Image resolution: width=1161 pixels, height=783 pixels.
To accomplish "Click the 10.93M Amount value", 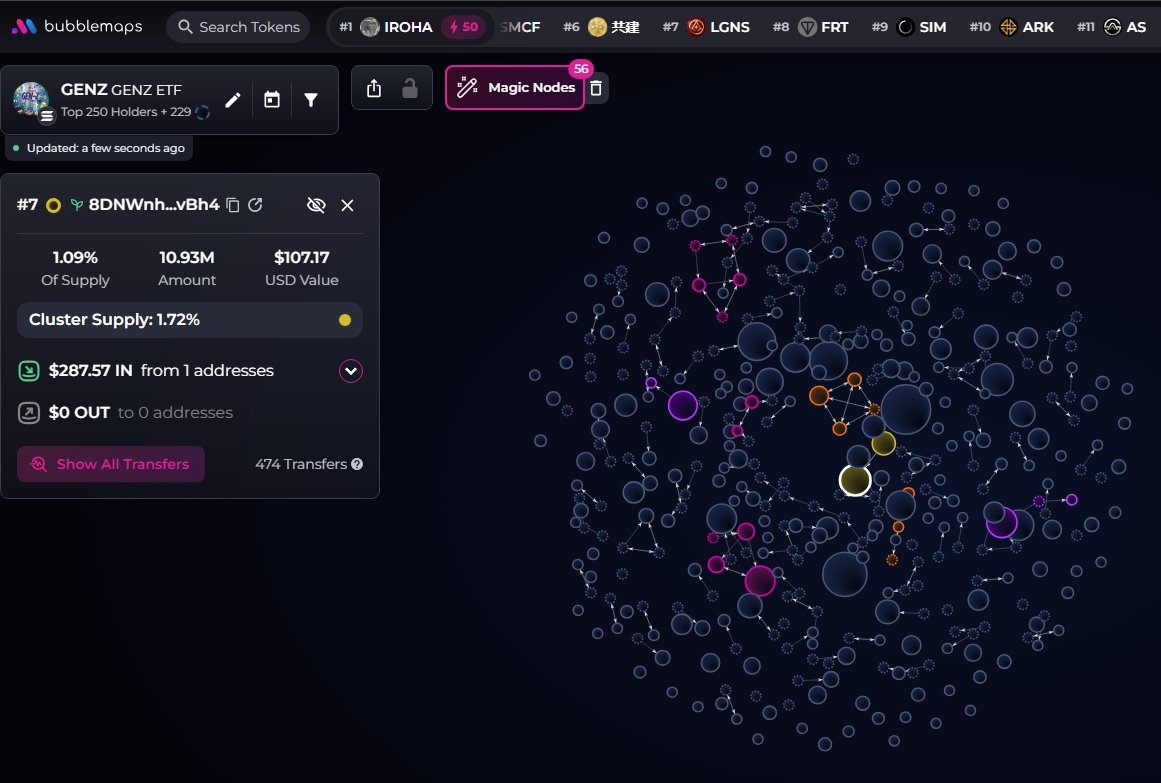I will tap(187, 258).
